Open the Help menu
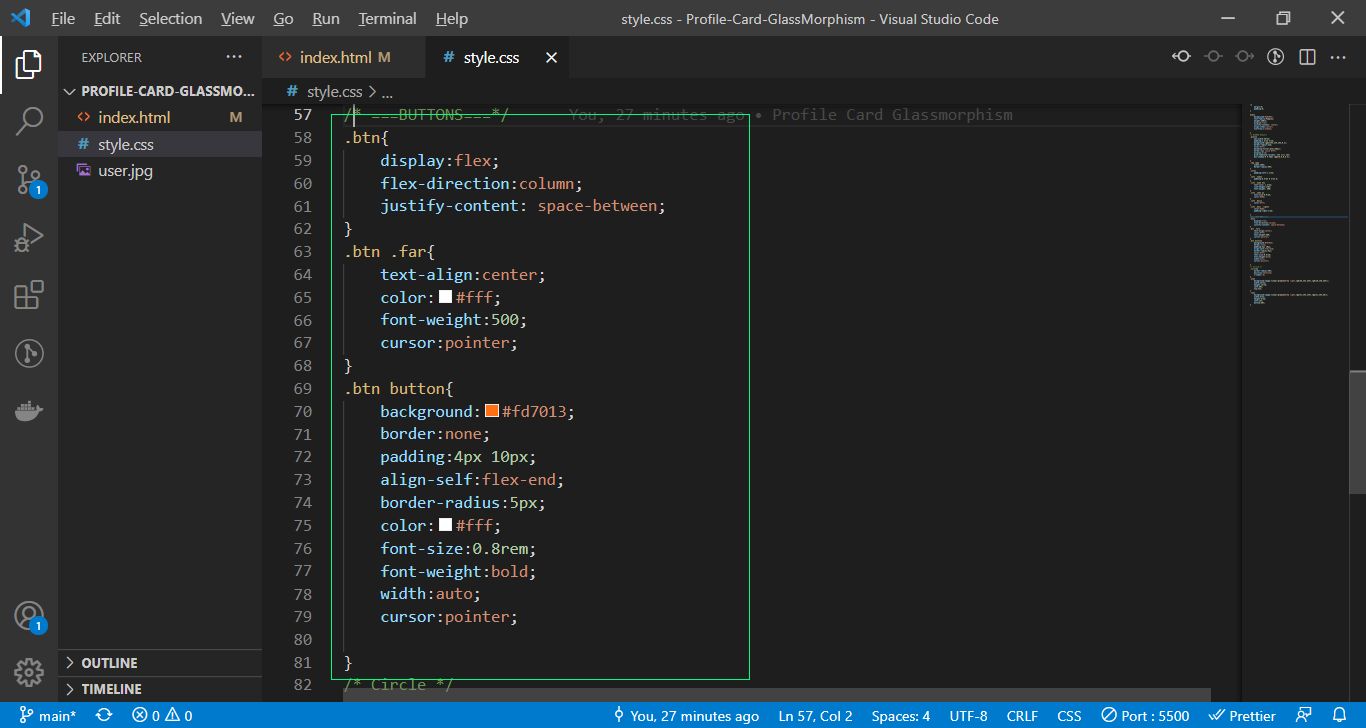This screenshot has width=1366, height=728. point(452,19)
